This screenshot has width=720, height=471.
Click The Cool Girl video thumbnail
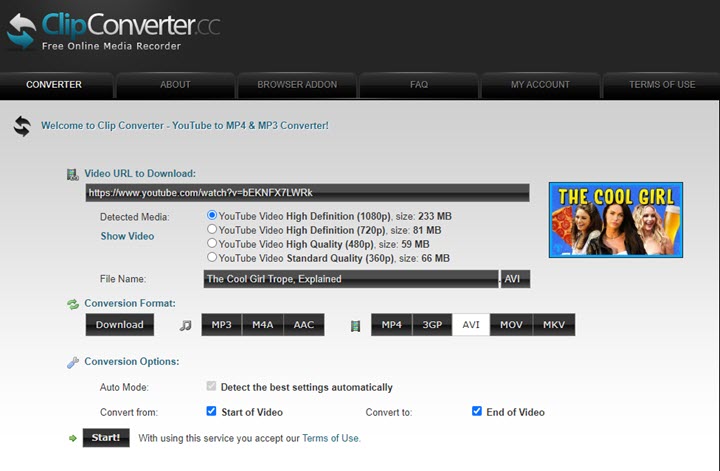pyautogui.click(x=616, y=220)
